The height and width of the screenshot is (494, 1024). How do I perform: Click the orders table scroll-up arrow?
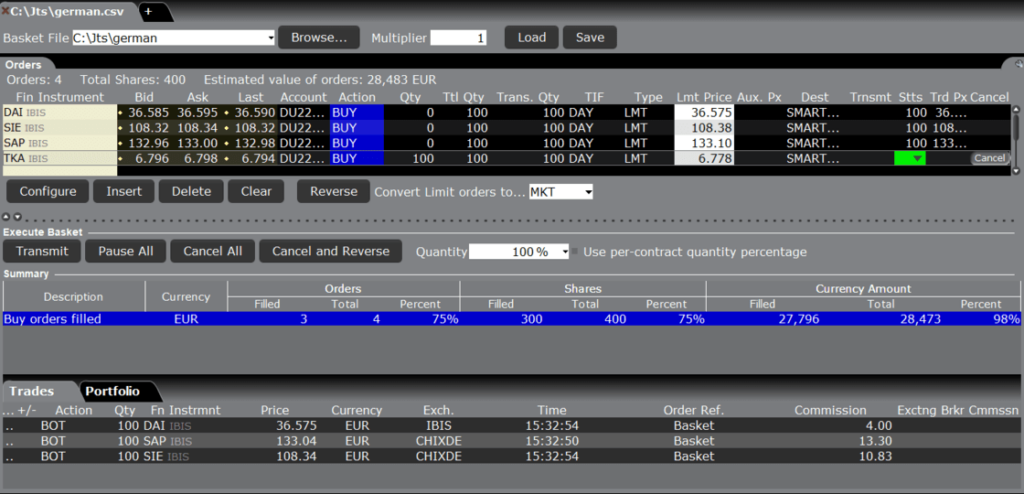click(x=1016, y=110)
